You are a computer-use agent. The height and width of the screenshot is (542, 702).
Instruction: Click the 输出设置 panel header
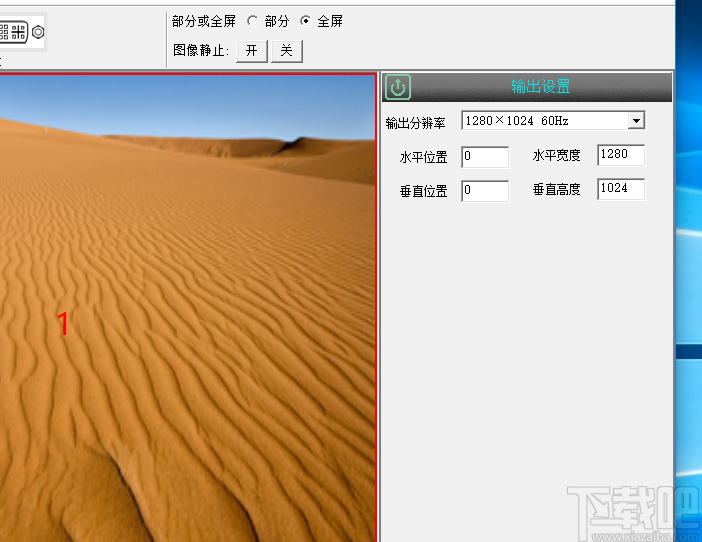coord(527,86)
